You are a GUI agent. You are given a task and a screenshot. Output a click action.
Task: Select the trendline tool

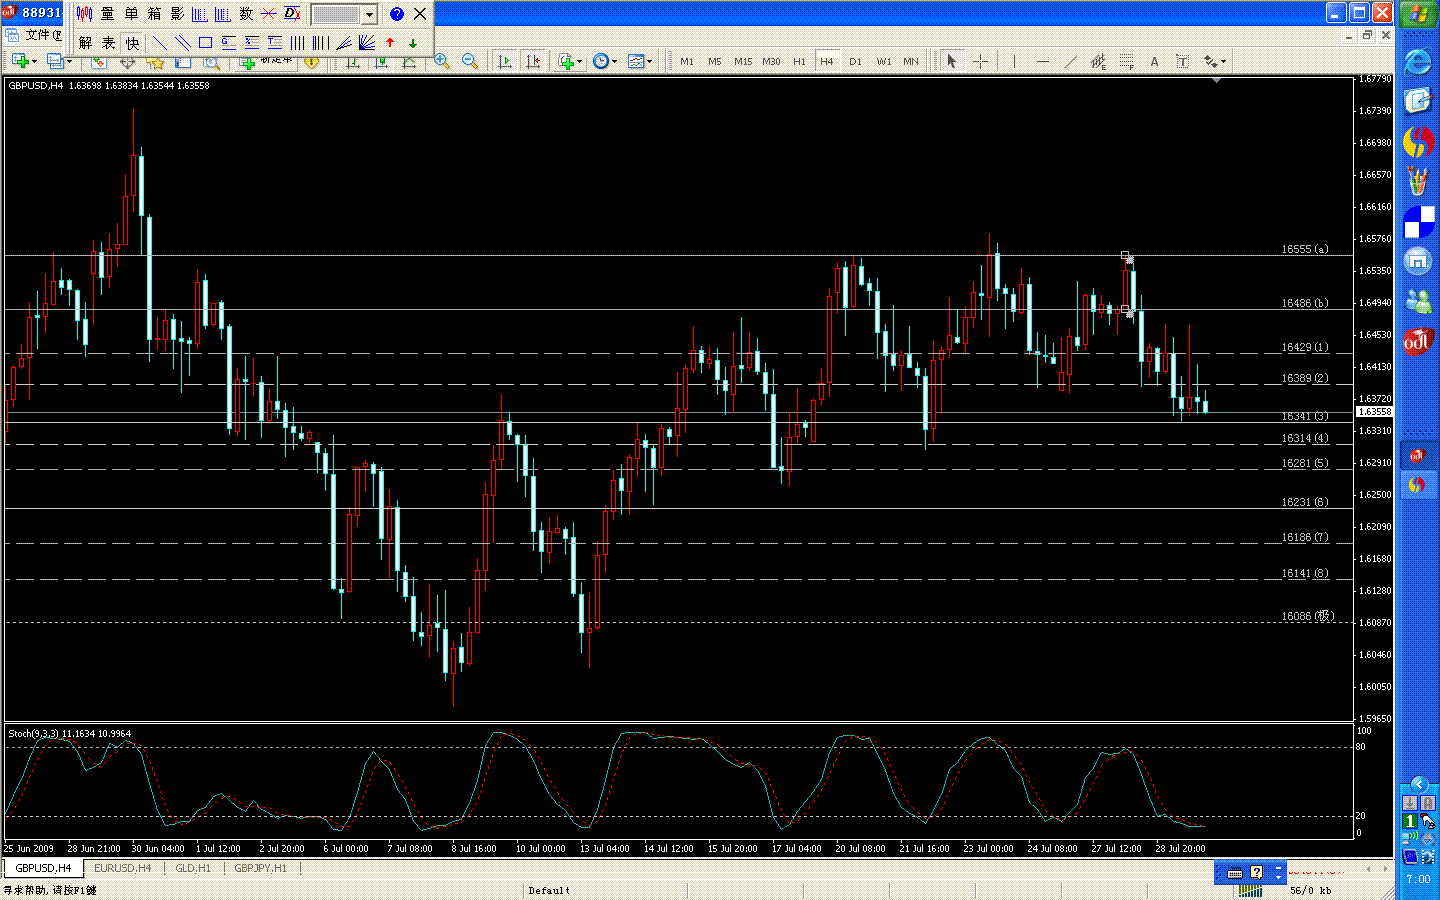1071,61
